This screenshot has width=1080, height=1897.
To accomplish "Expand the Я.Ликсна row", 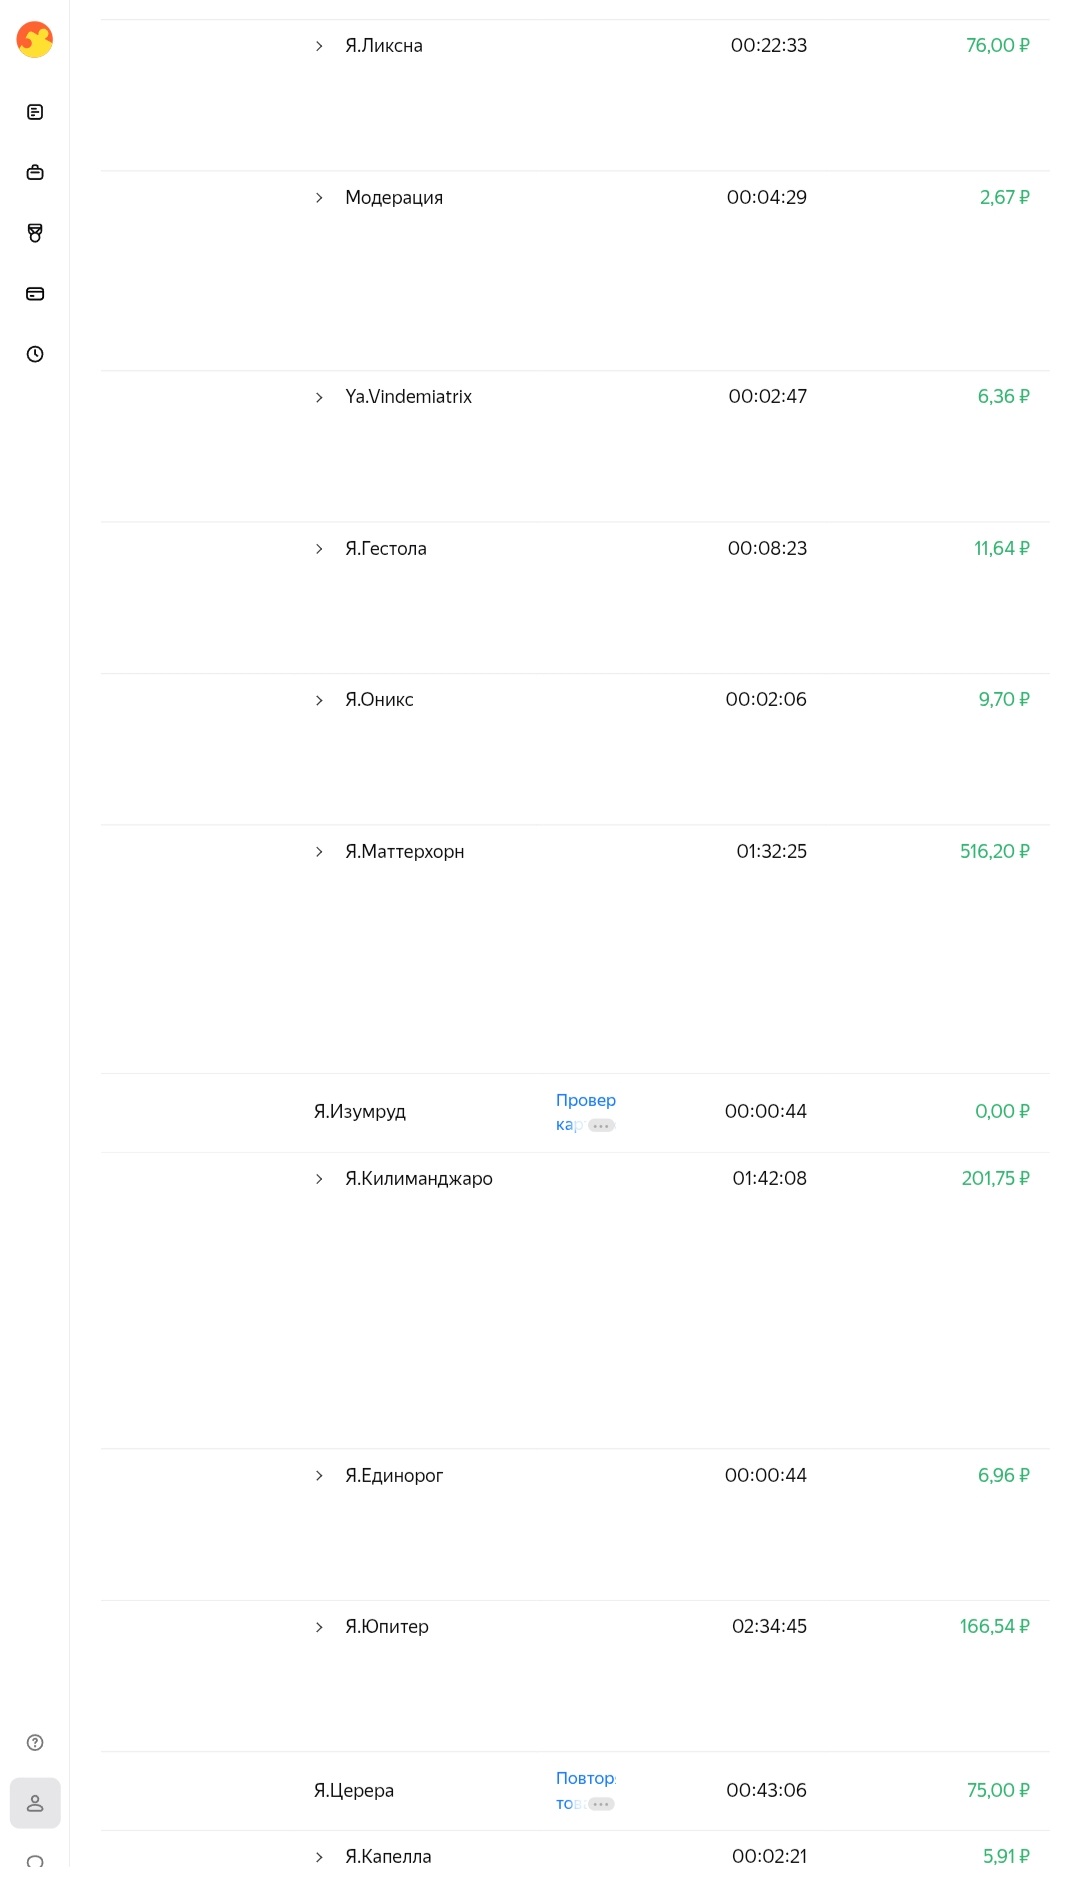I will point(319,46).
